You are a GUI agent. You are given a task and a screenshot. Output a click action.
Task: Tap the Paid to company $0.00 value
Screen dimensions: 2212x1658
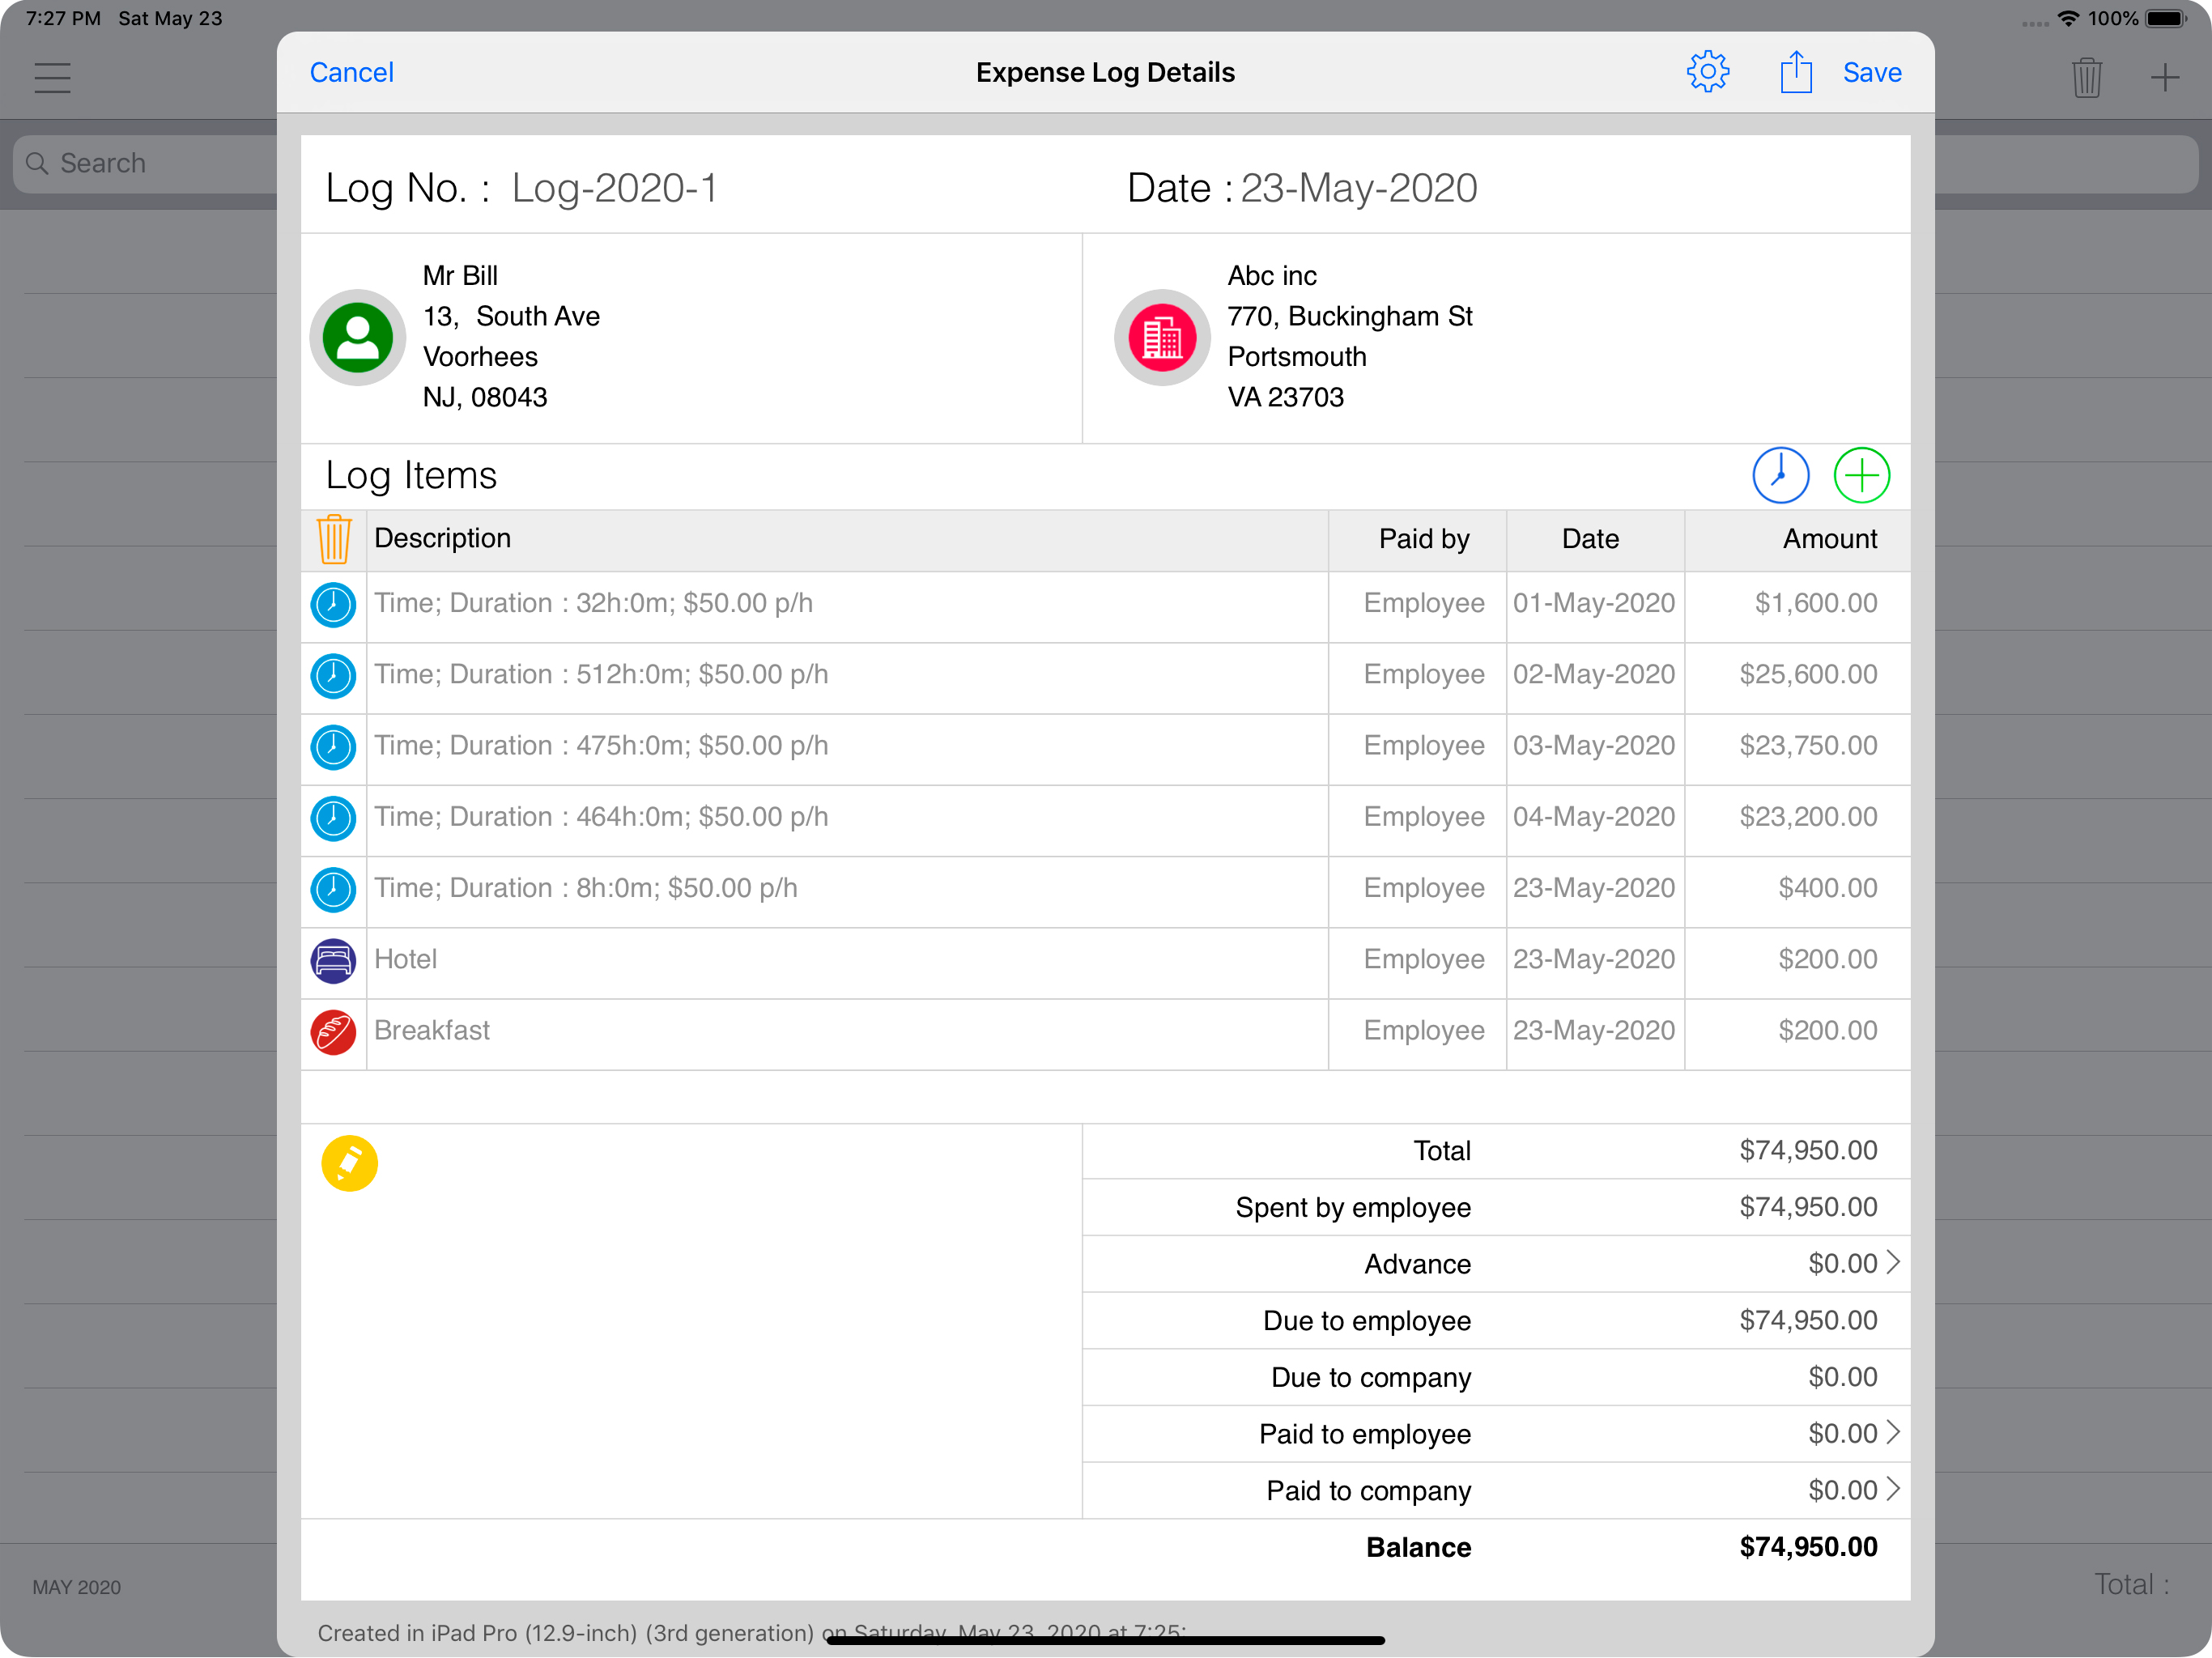1842,1490
